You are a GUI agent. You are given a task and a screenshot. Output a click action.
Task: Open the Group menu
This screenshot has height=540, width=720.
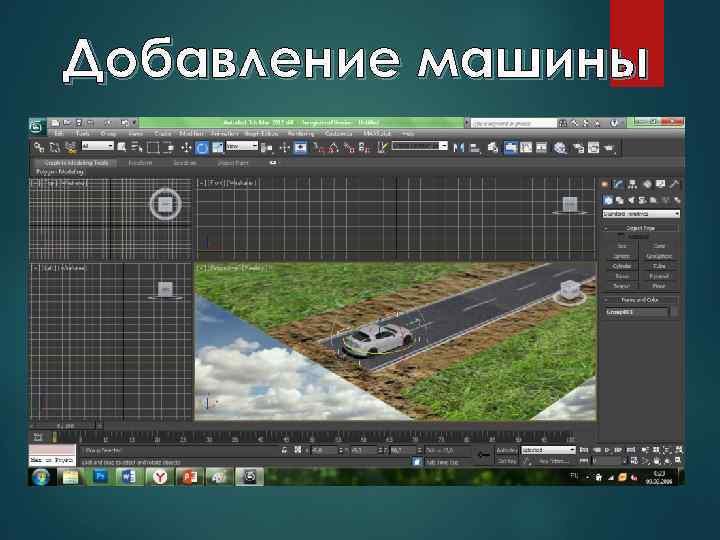click(x=108, y=134)
